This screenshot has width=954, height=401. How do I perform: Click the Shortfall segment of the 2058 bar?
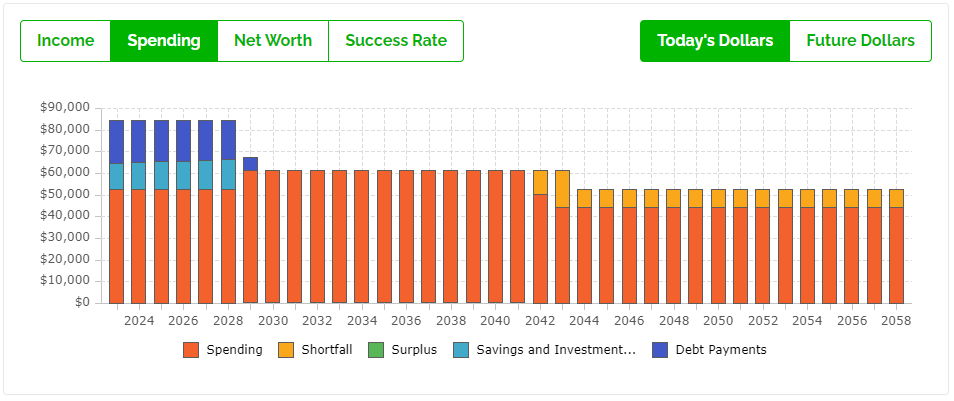(896, 198)
